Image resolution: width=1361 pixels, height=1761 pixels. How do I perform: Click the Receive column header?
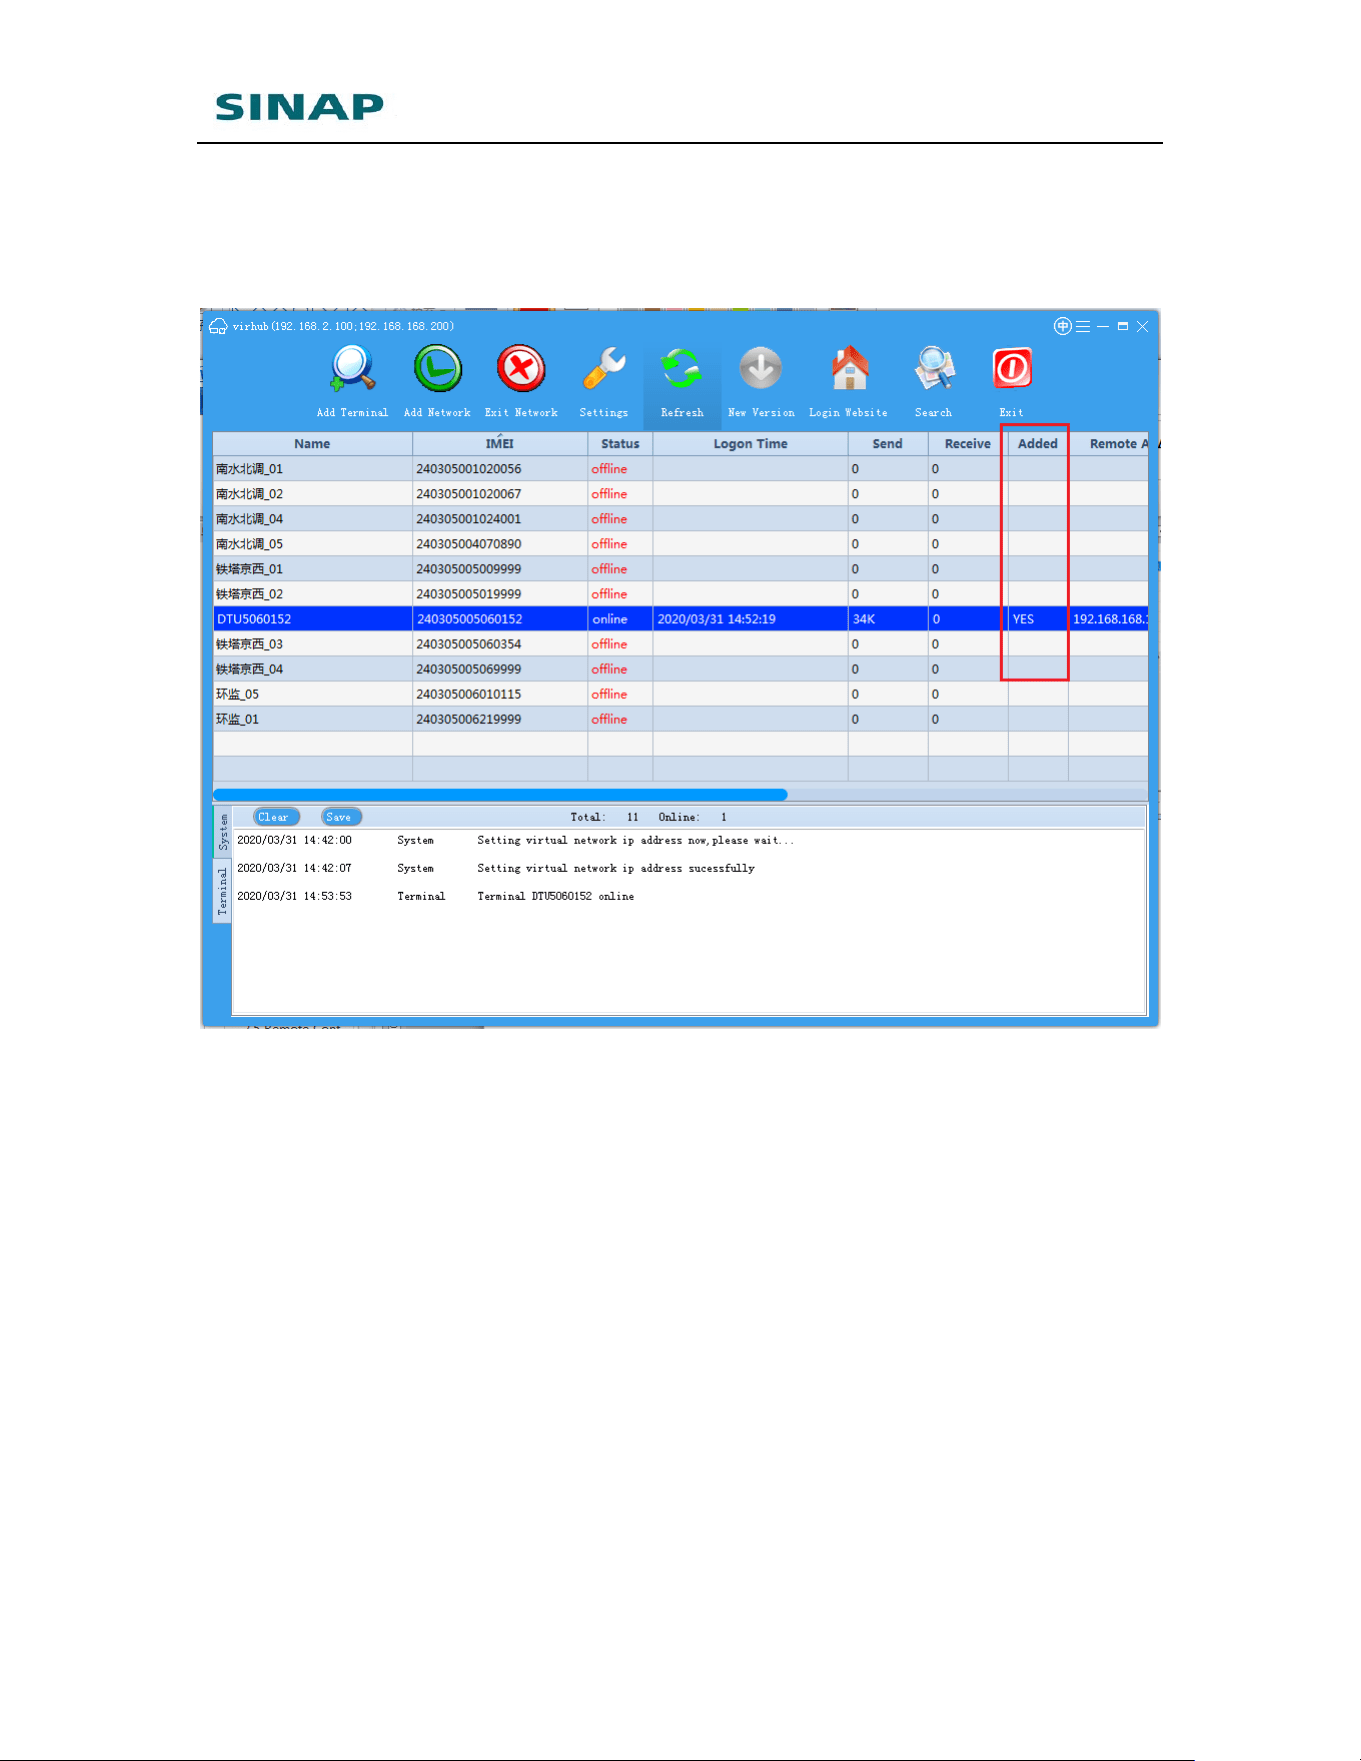pos(968,444)
